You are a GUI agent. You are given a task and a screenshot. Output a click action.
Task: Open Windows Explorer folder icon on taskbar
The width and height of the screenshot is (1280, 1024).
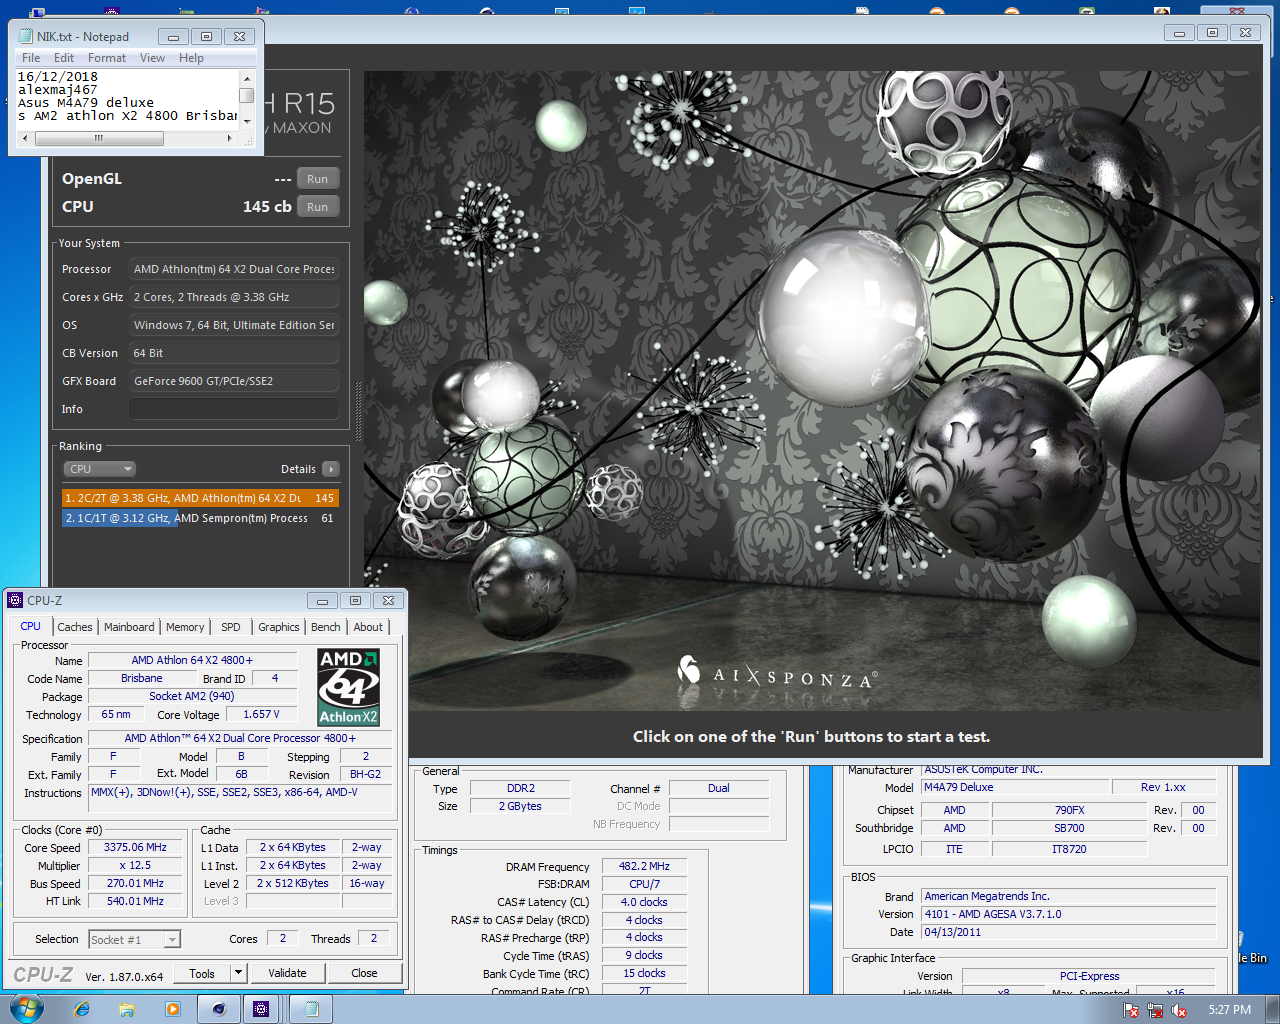pos(127,1009)
